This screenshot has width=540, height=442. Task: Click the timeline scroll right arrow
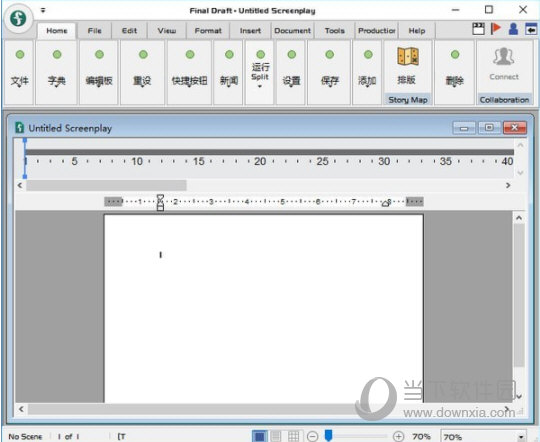coord(508,185)
